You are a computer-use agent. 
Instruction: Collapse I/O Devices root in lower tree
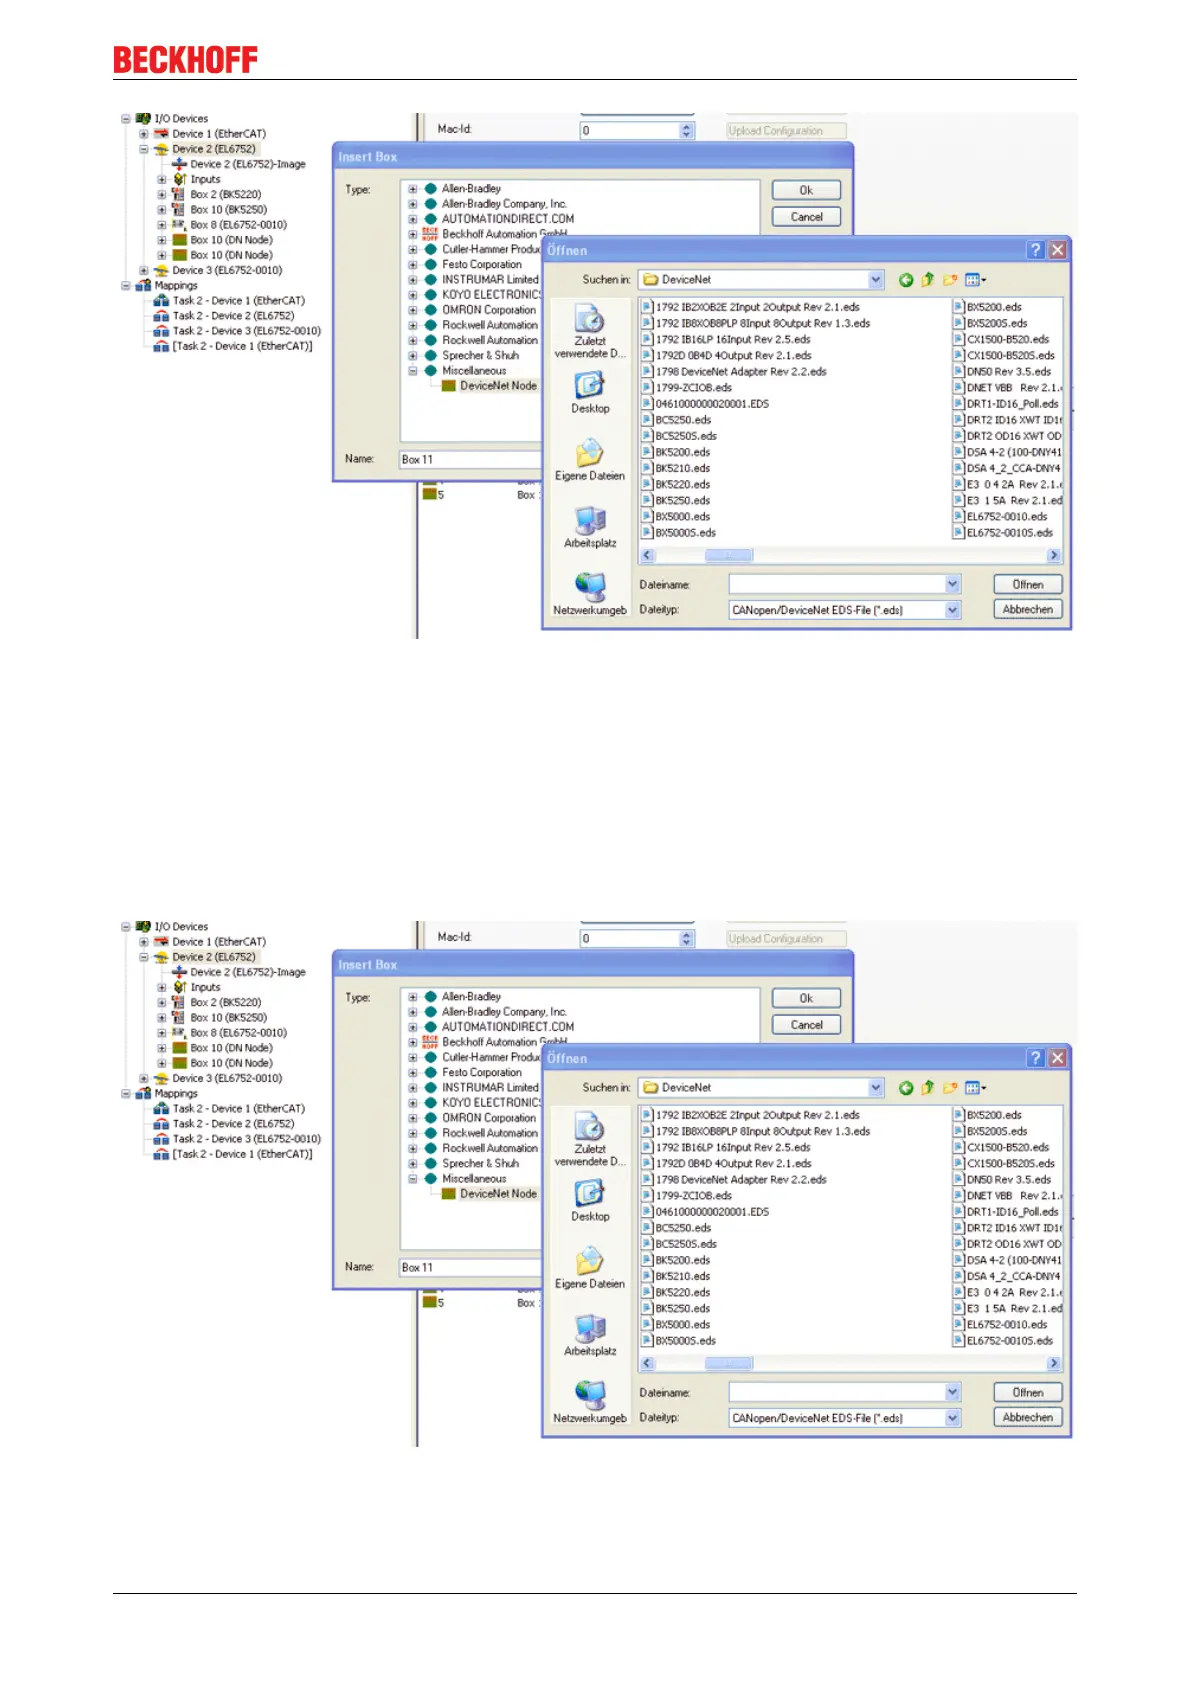(126, 927)
